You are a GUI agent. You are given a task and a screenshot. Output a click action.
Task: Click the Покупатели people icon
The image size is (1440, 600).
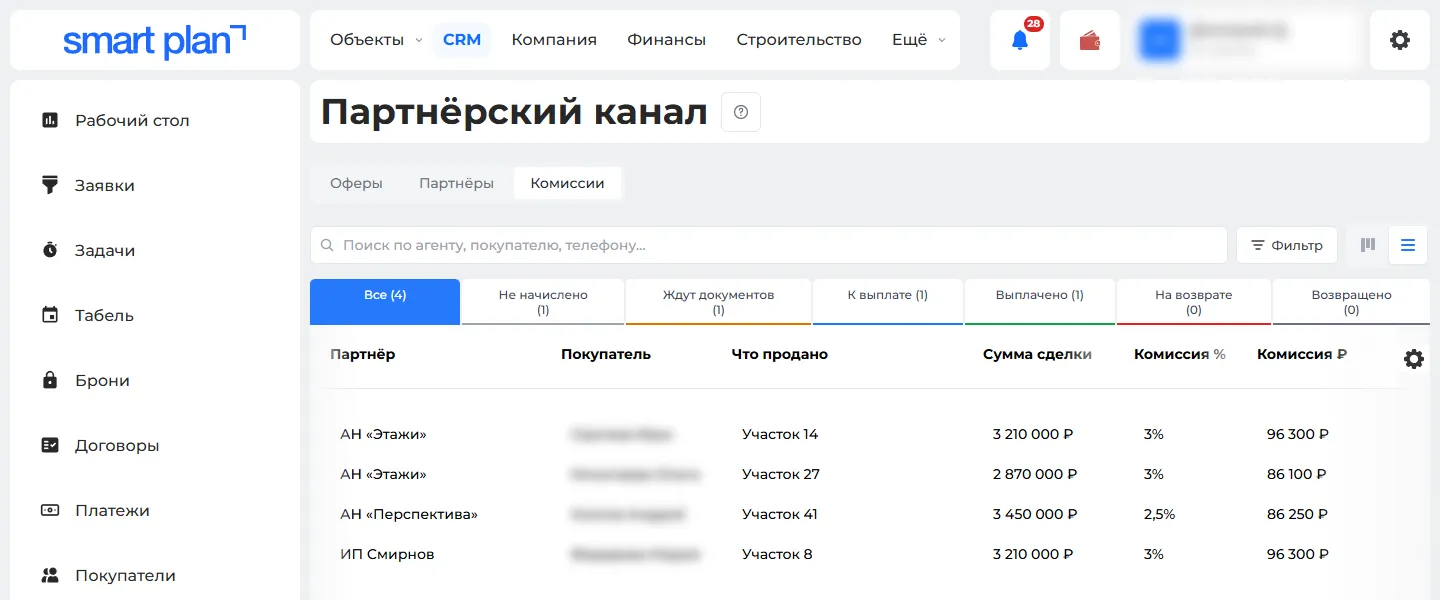[50, 575]
